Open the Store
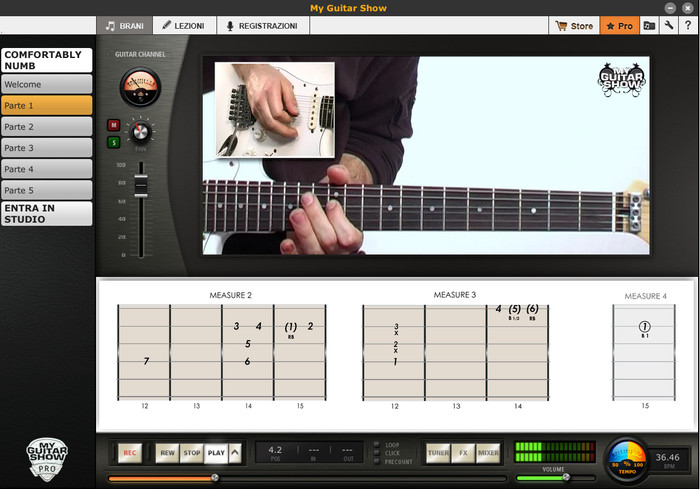The image size is (700, 489). tap(574, 26)
